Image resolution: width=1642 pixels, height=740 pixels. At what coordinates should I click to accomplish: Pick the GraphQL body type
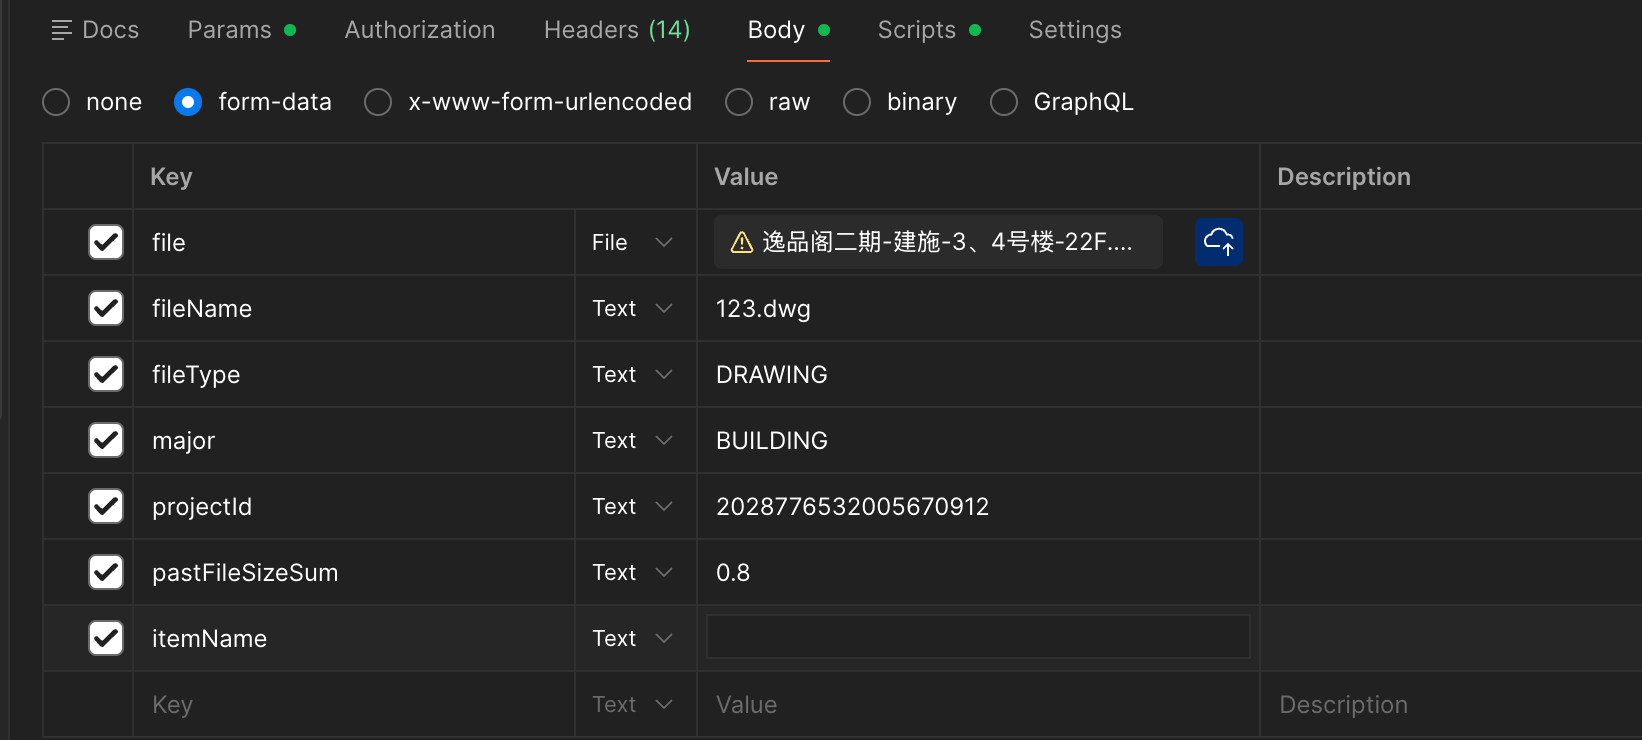(1004, 102)
